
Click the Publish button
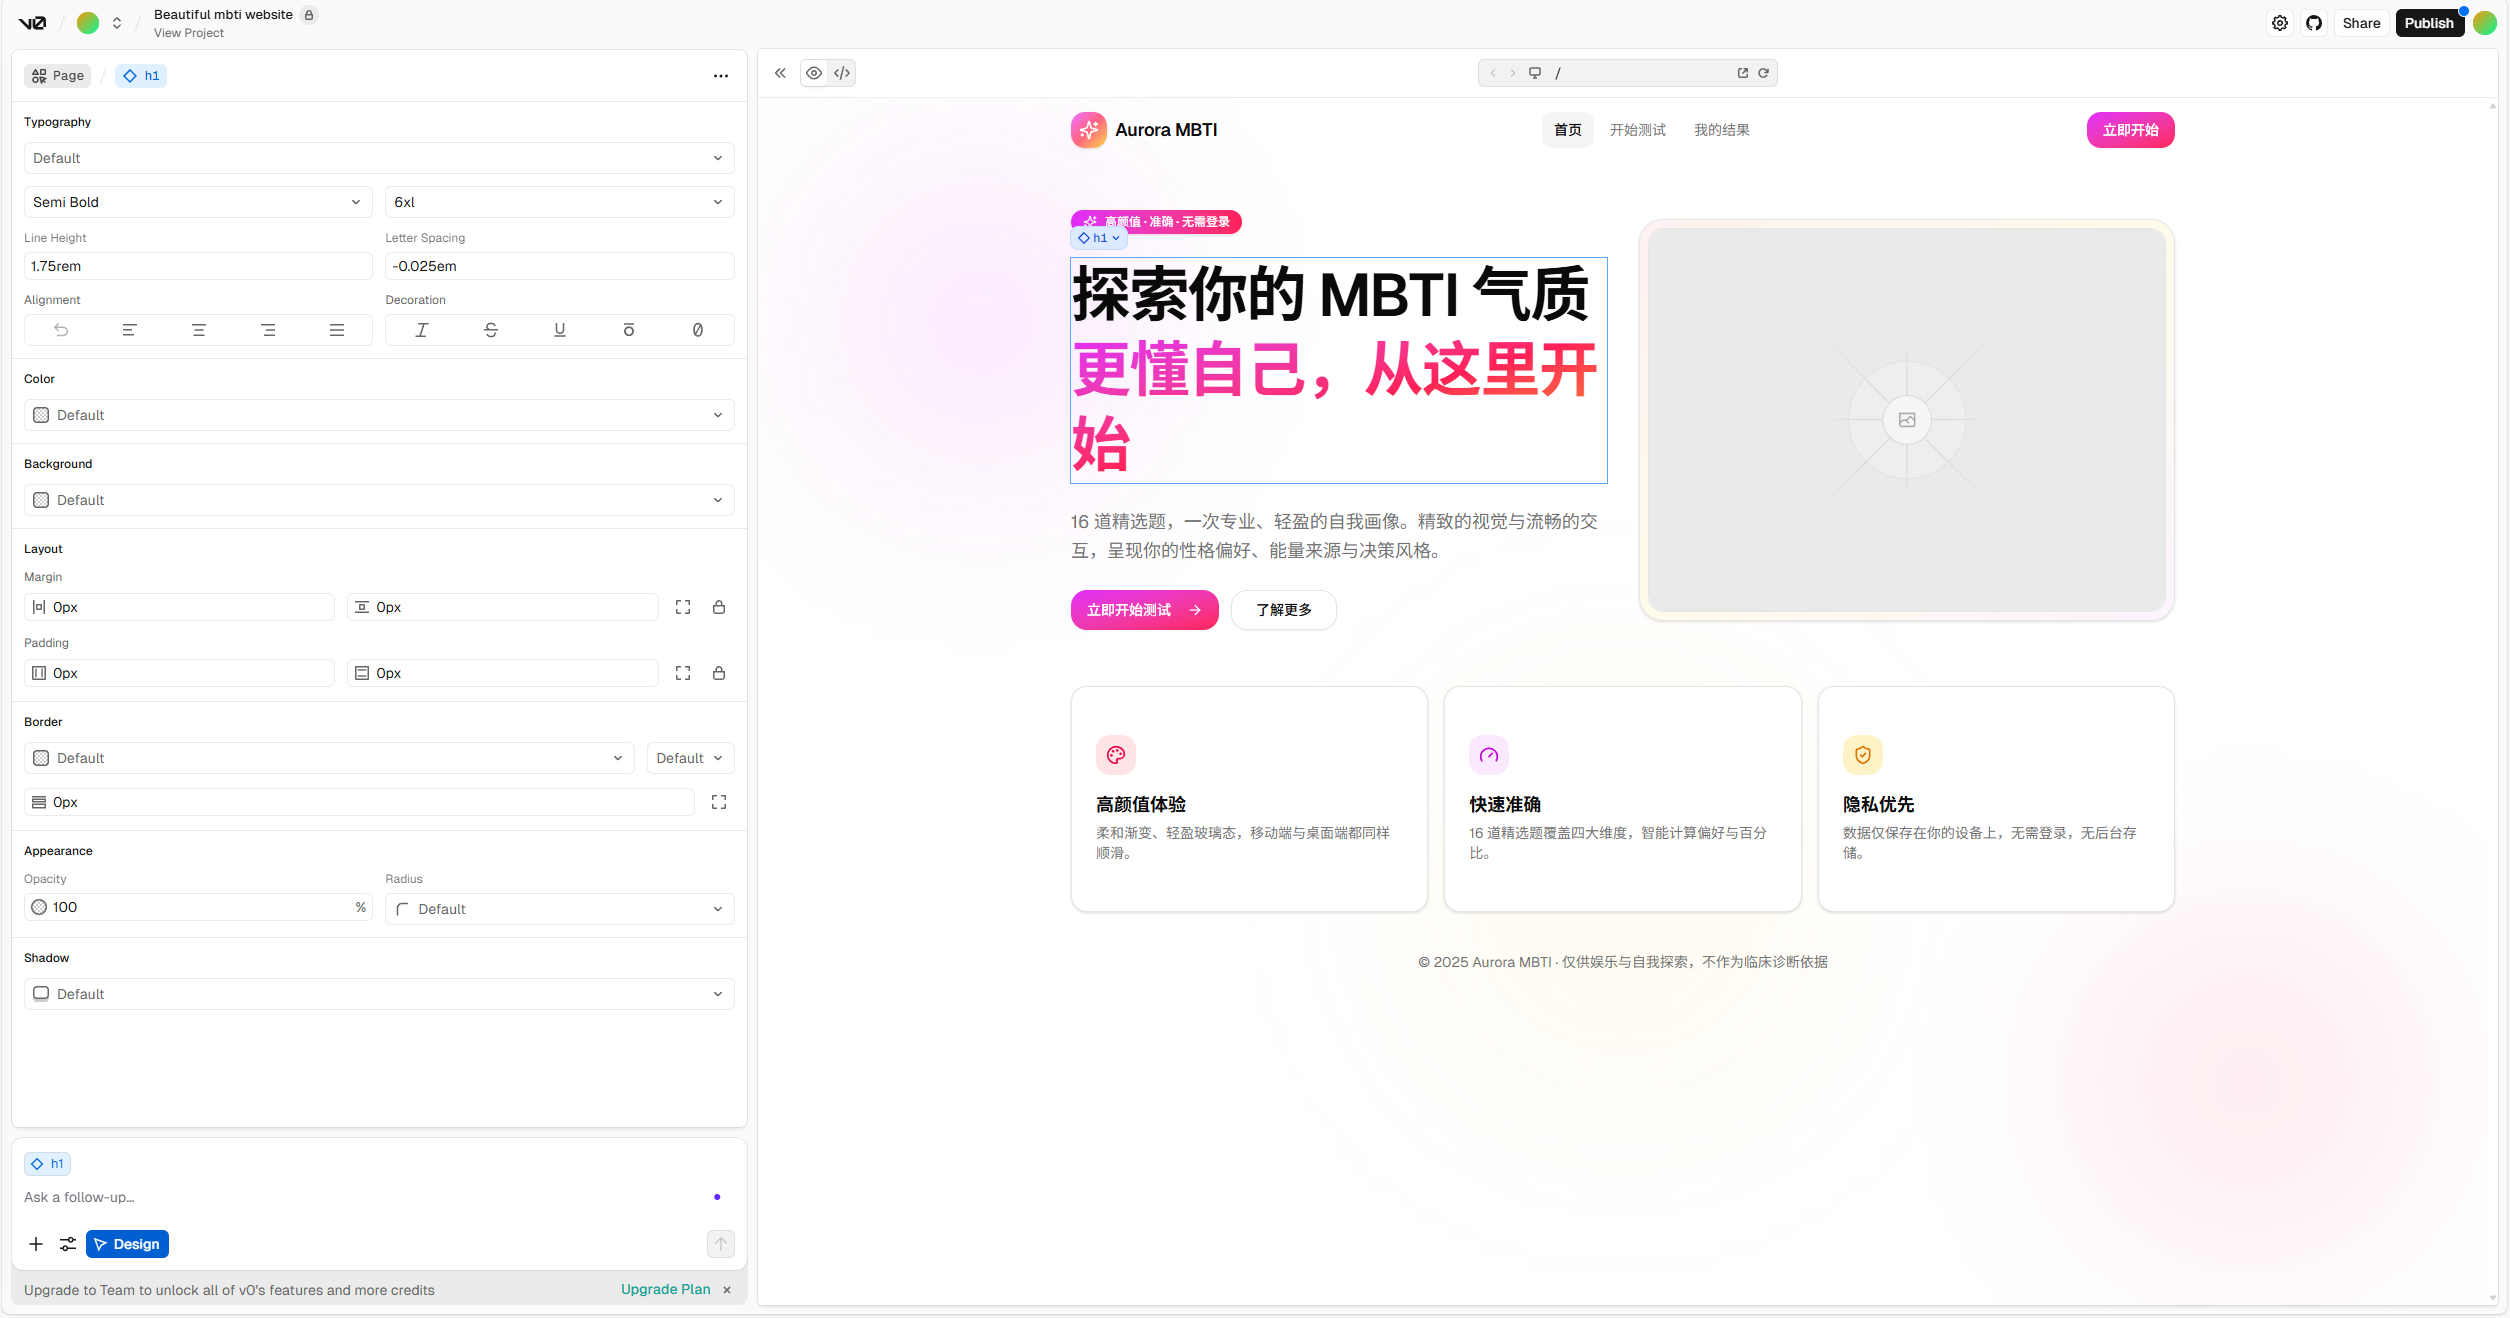2428,23
